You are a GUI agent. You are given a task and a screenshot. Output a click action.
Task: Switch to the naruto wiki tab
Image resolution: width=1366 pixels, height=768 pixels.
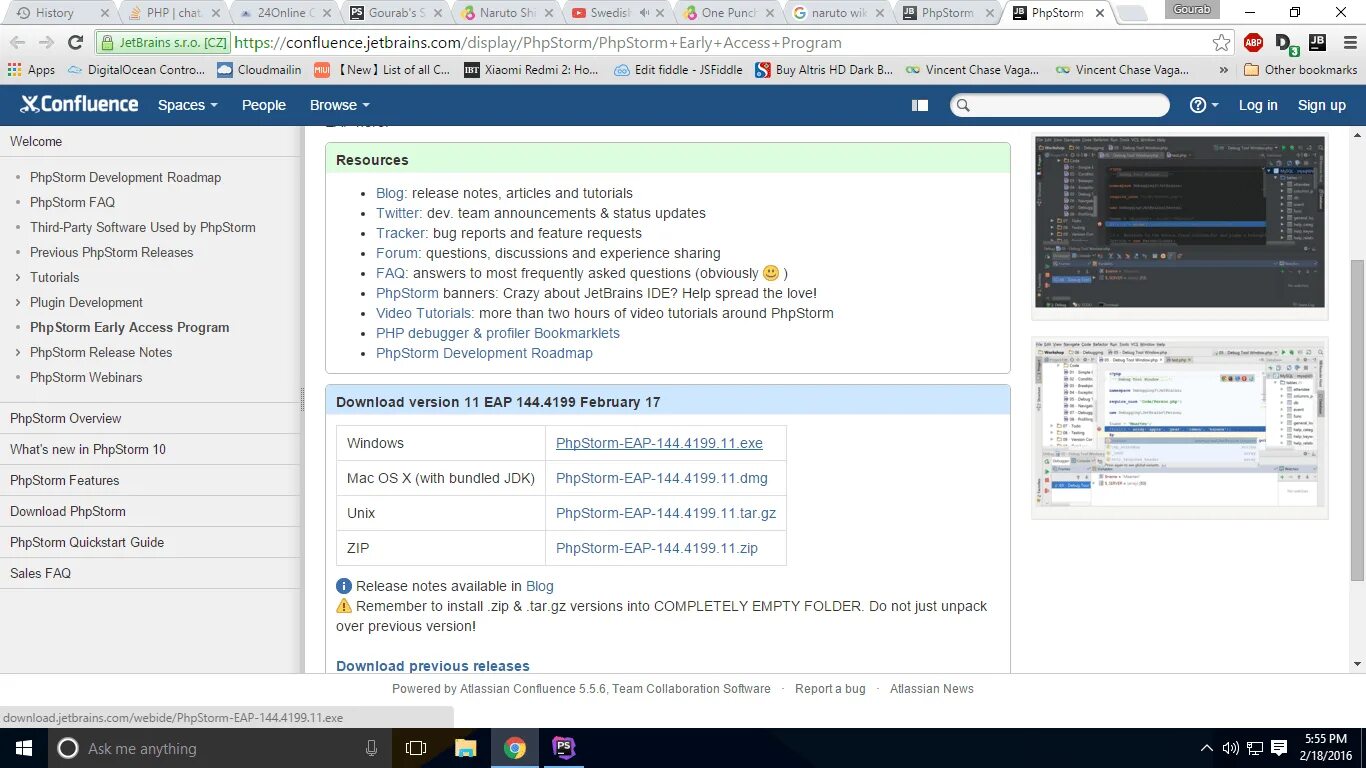tap(838, 13)
